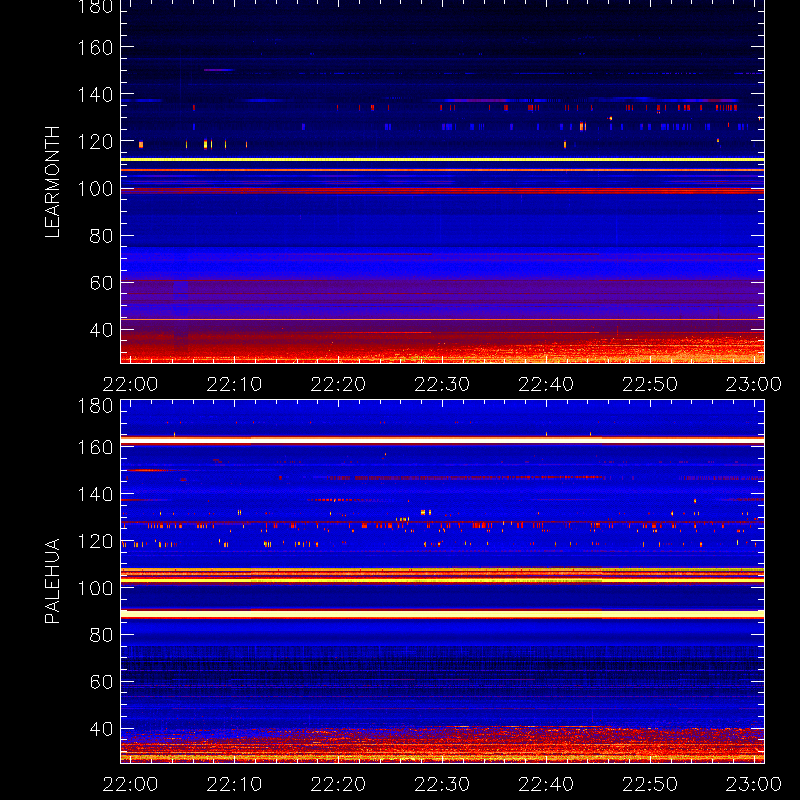Viewport: 800px width, 800px height.
Task: Select the 80 tick label on the Palehua plot
Action: pos(101,635)
